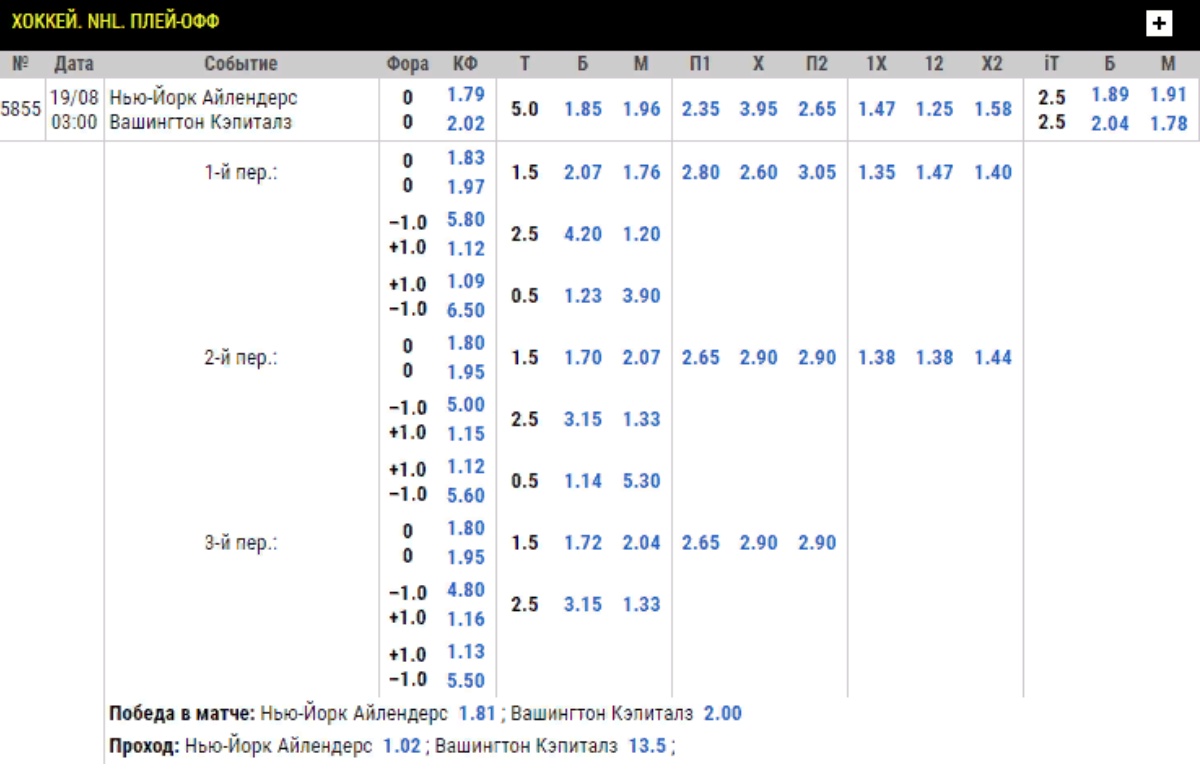Screen dimensions: 1200x770
Task: Select individual total under odds 1.78
Action: tap(1168, 124)
